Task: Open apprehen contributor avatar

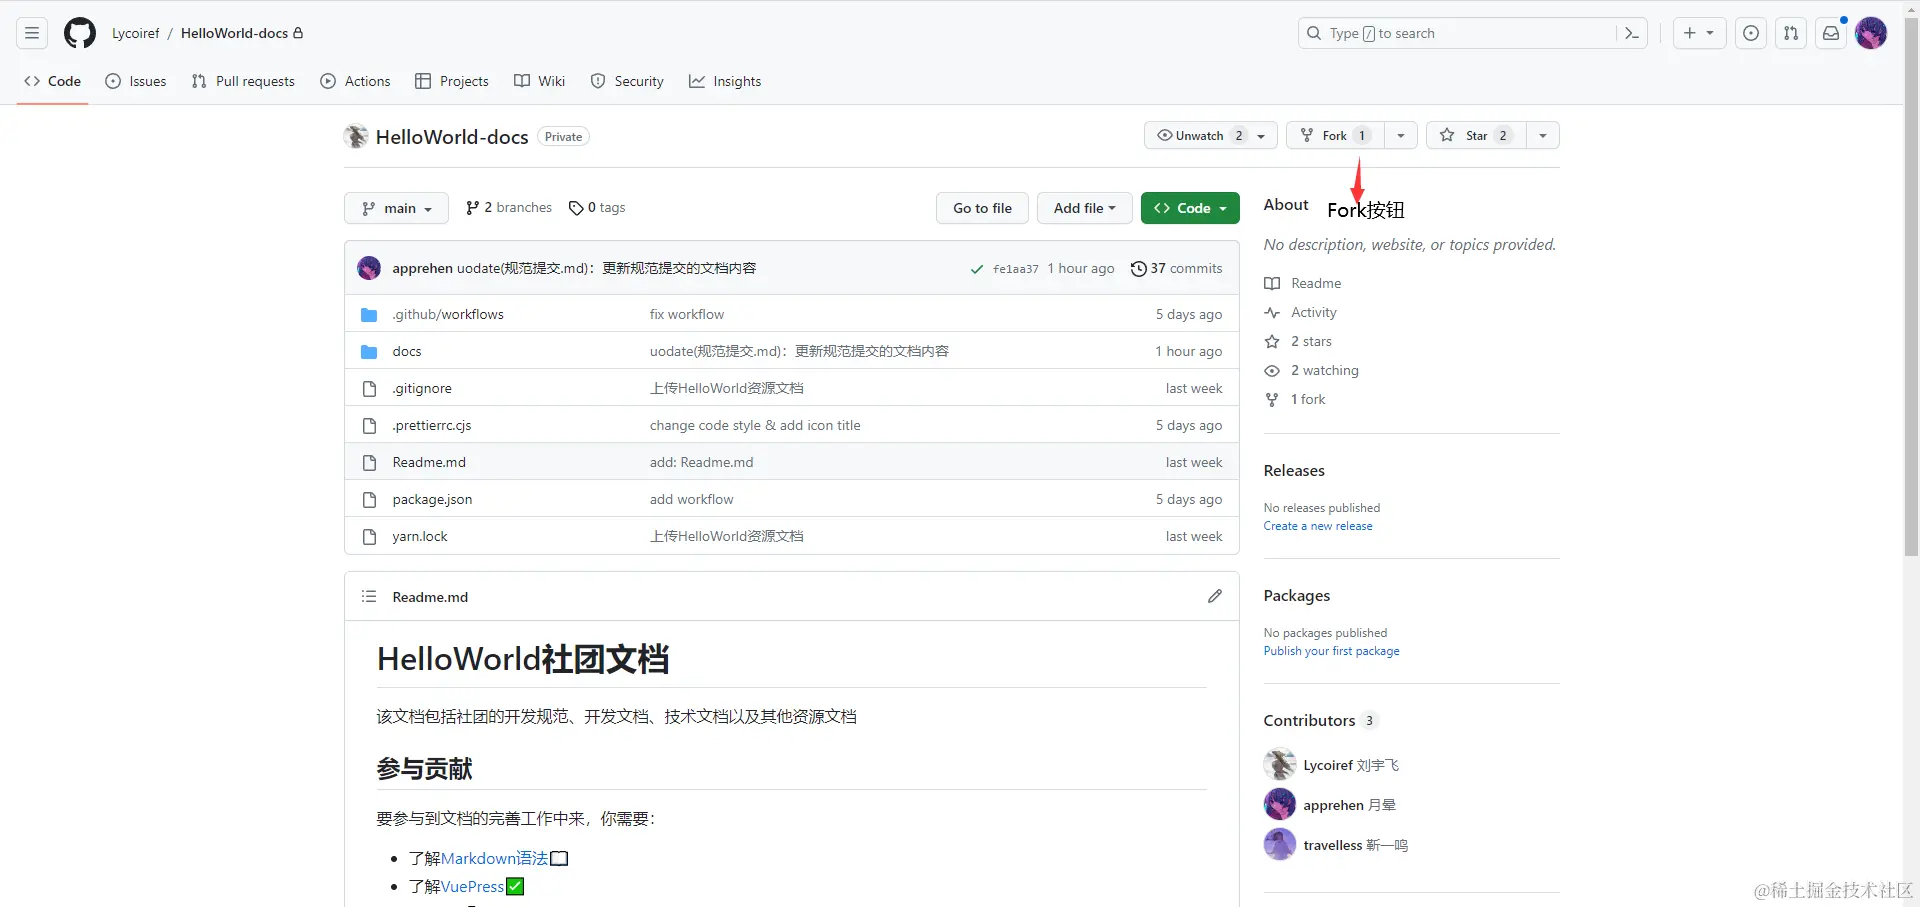Action: [x=1280, y=805]
